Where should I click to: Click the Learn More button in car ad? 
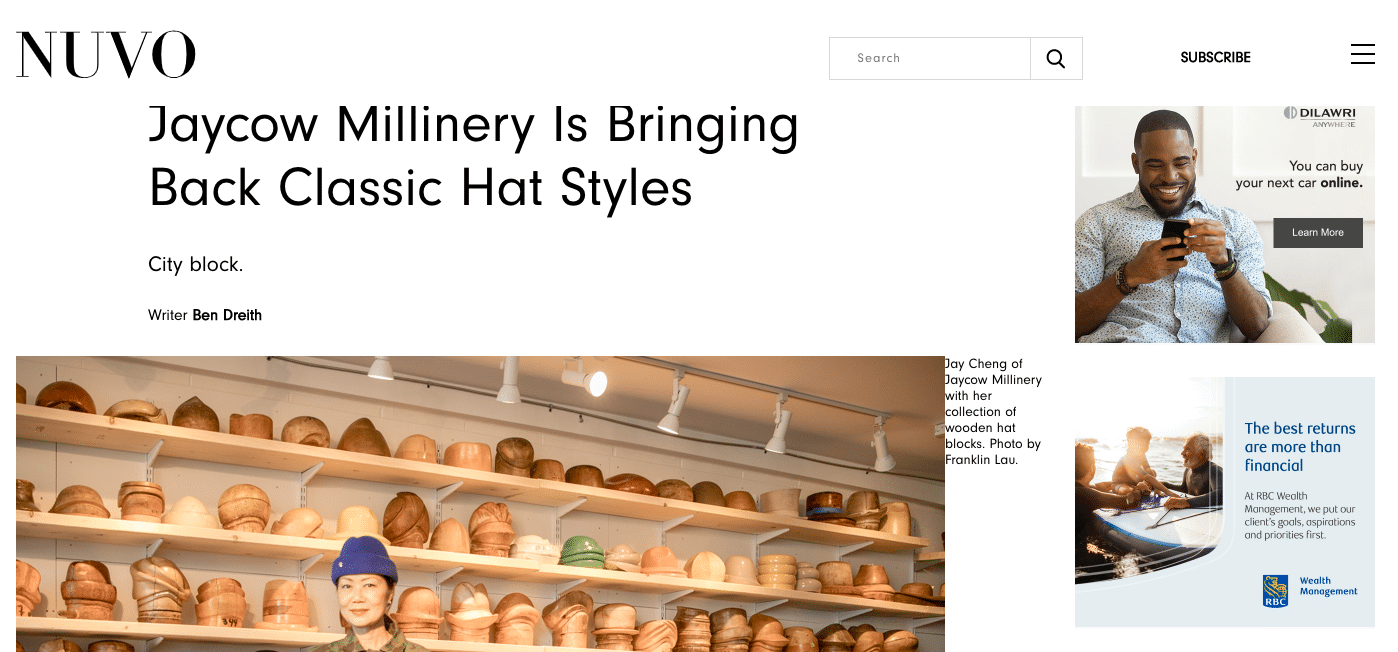(x=1318, y=233)
